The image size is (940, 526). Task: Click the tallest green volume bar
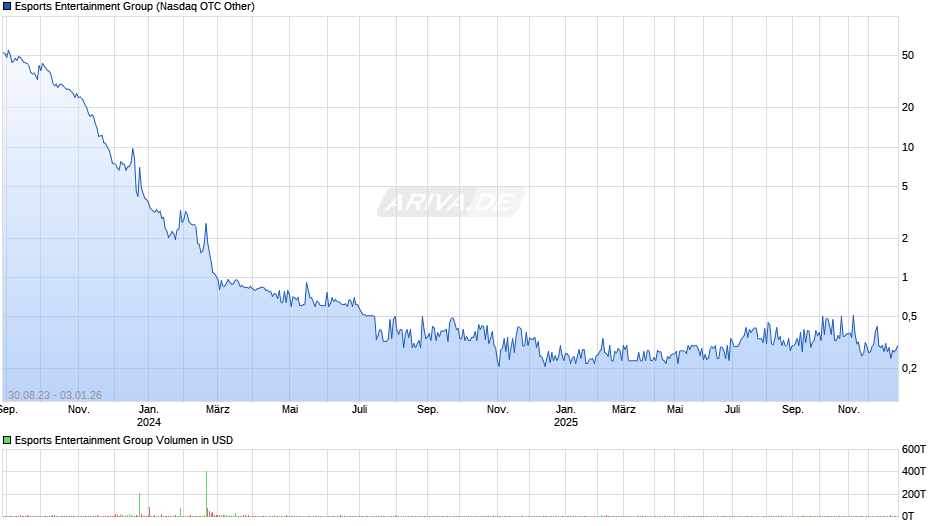point(206,494)
